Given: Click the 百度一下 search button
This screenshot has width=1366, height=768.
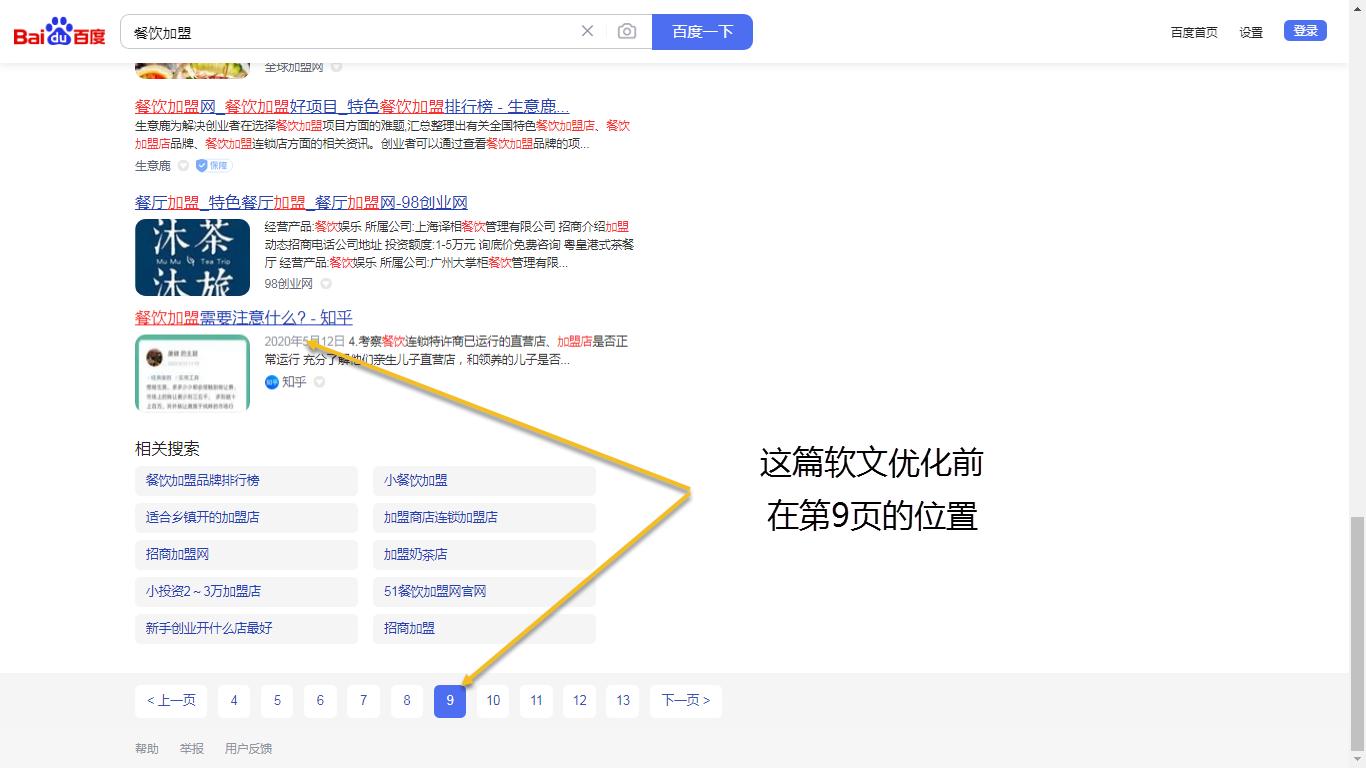Looking at the screenshot, I should 702,31.
